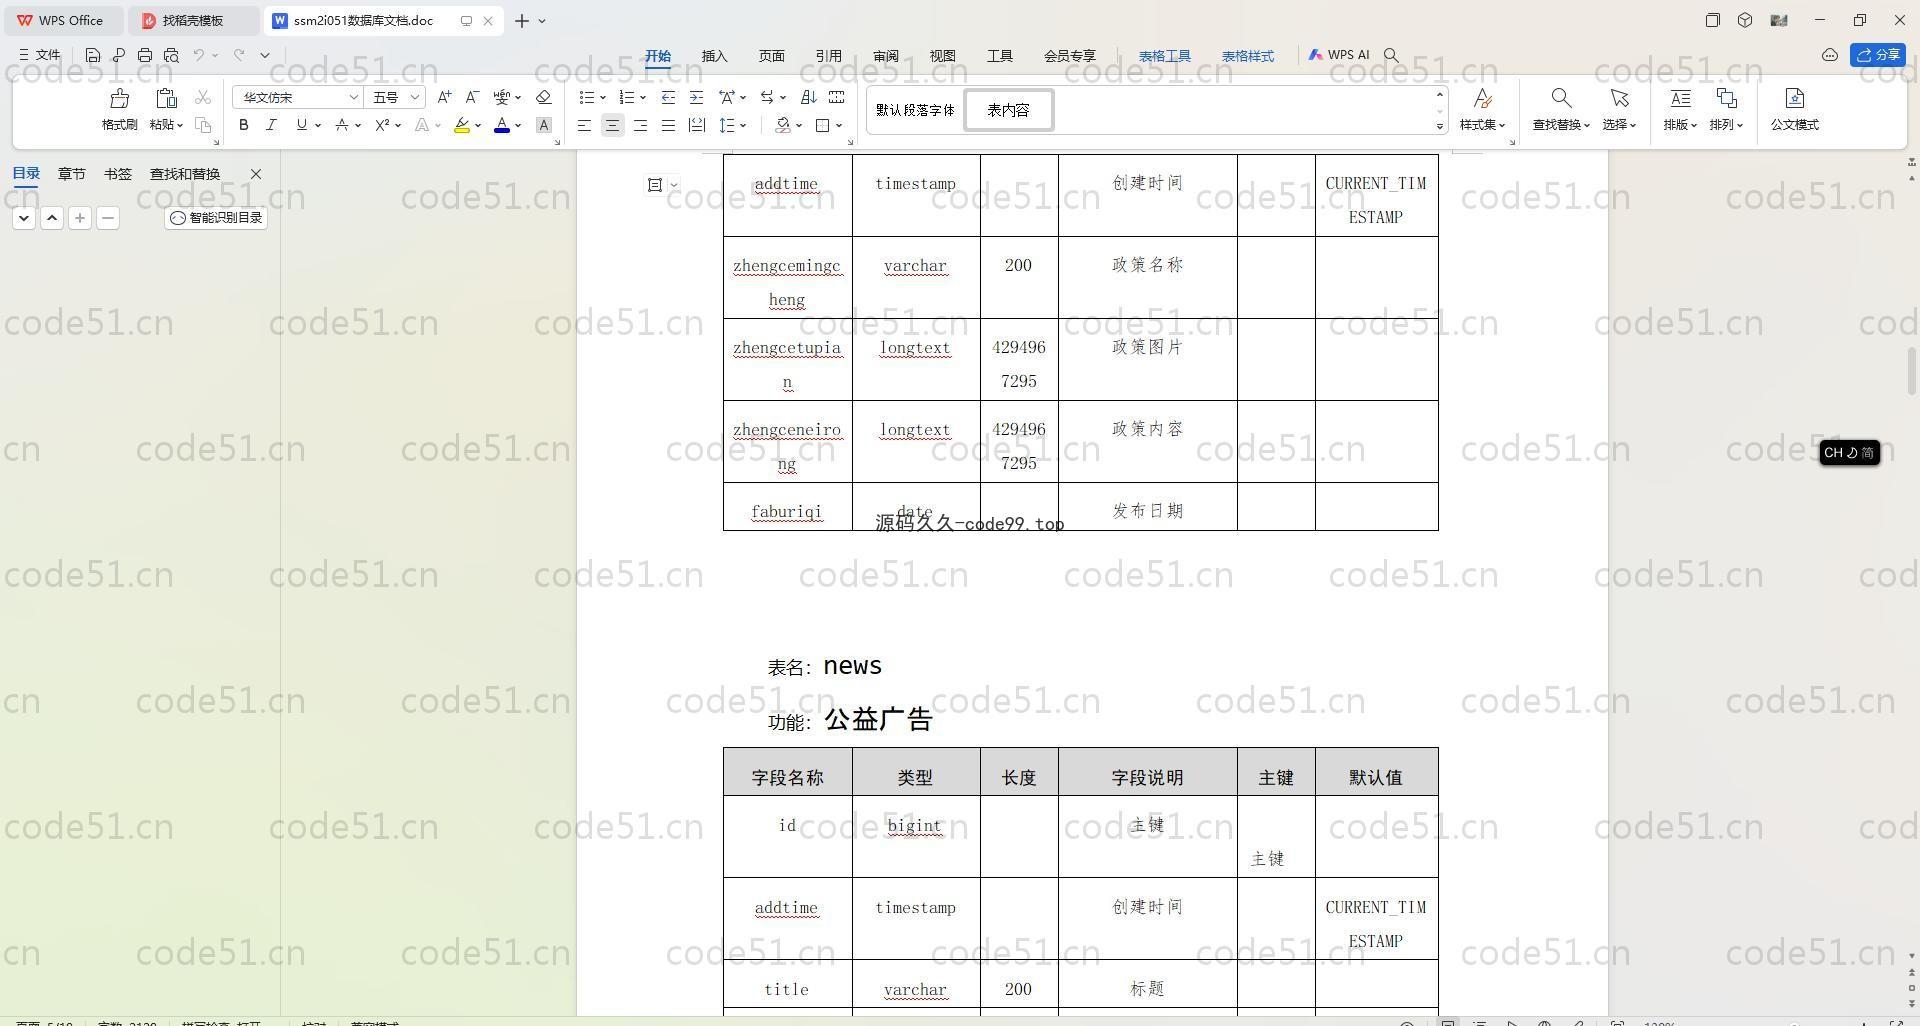Toggle Underline formatting

pos(301,125)
